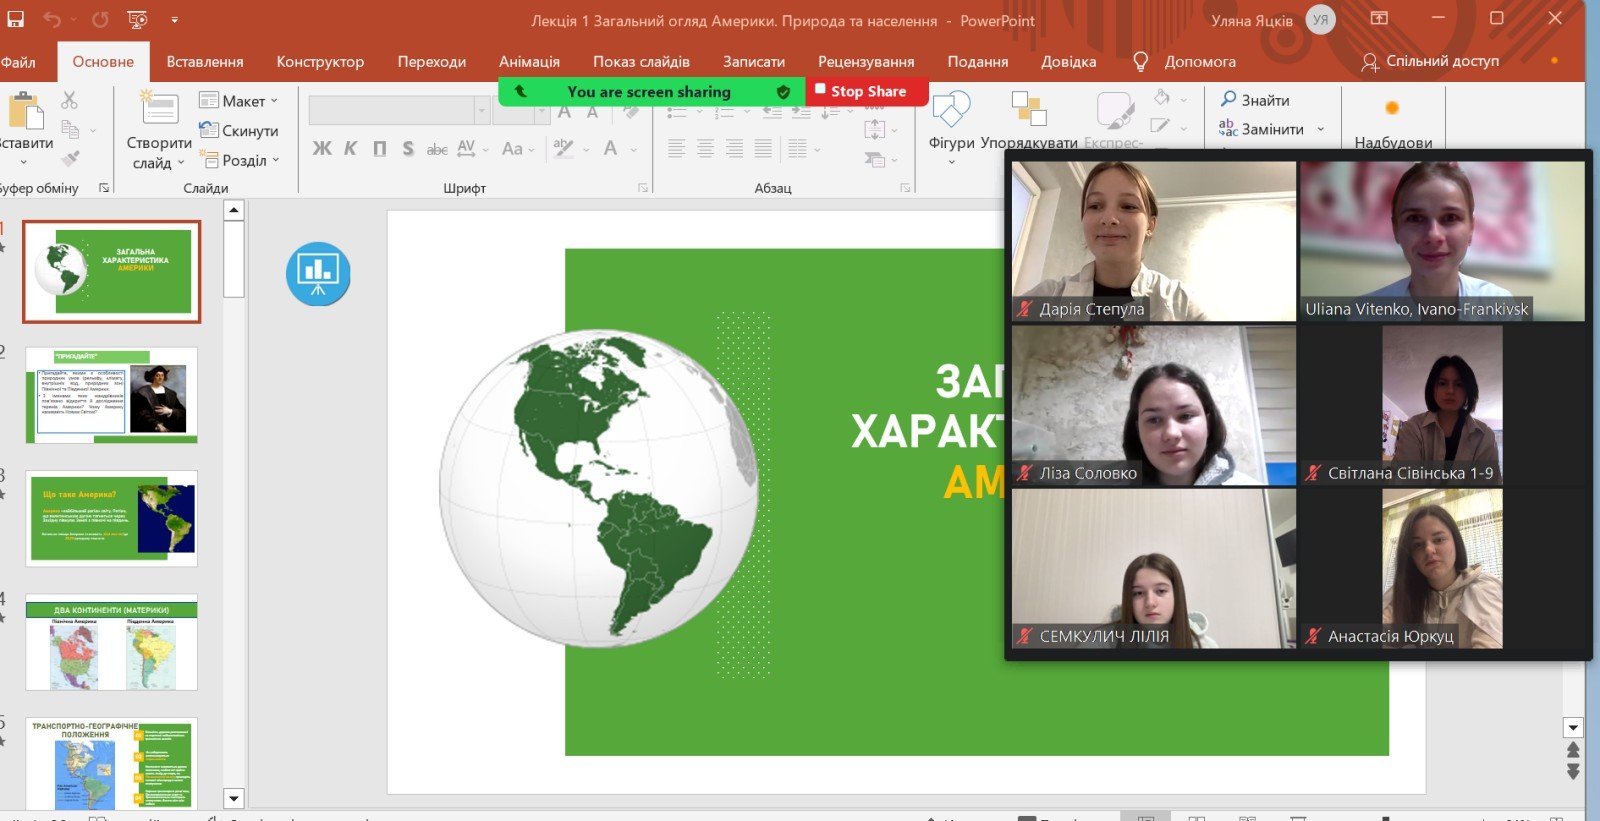Open the Замінити dropdown arrow

1320,129
